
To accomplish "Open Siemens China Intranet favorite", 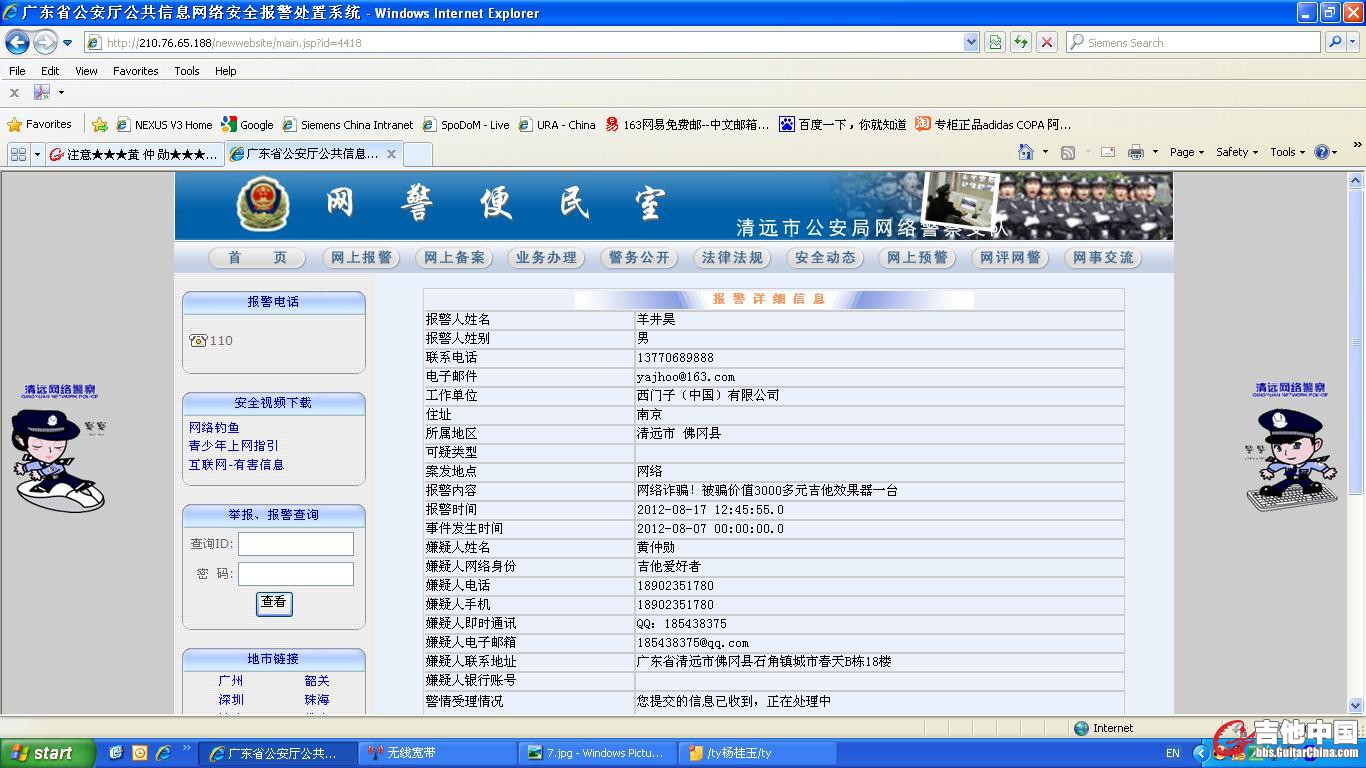I will point(348,125).
